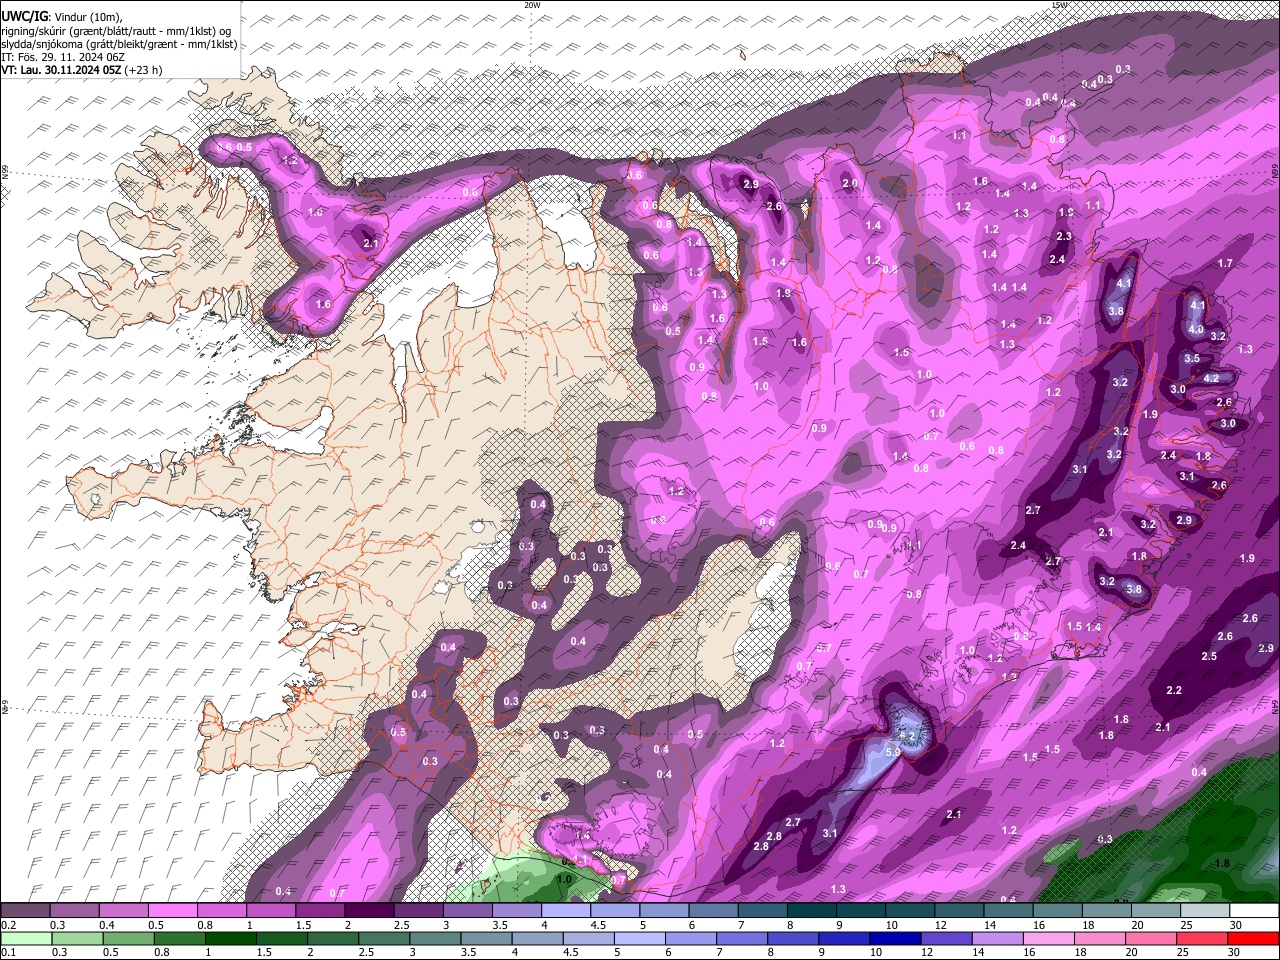Image resolution: width=1280 pixels, height=960 pixels.
Task: Click the 4.0 precipitation value on the map
Action: point(1195,329)
